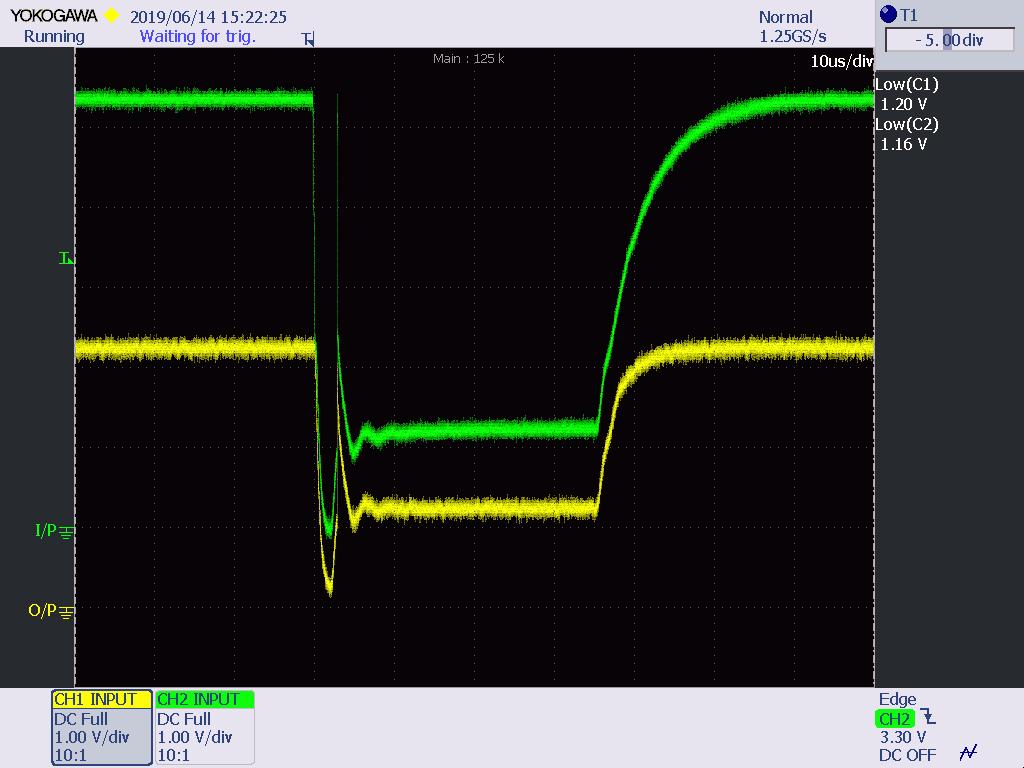Click the CH2 1.00 V/div scale value
The height and width of the screenshot is (768, 1024).
click(x=195, y=737)
